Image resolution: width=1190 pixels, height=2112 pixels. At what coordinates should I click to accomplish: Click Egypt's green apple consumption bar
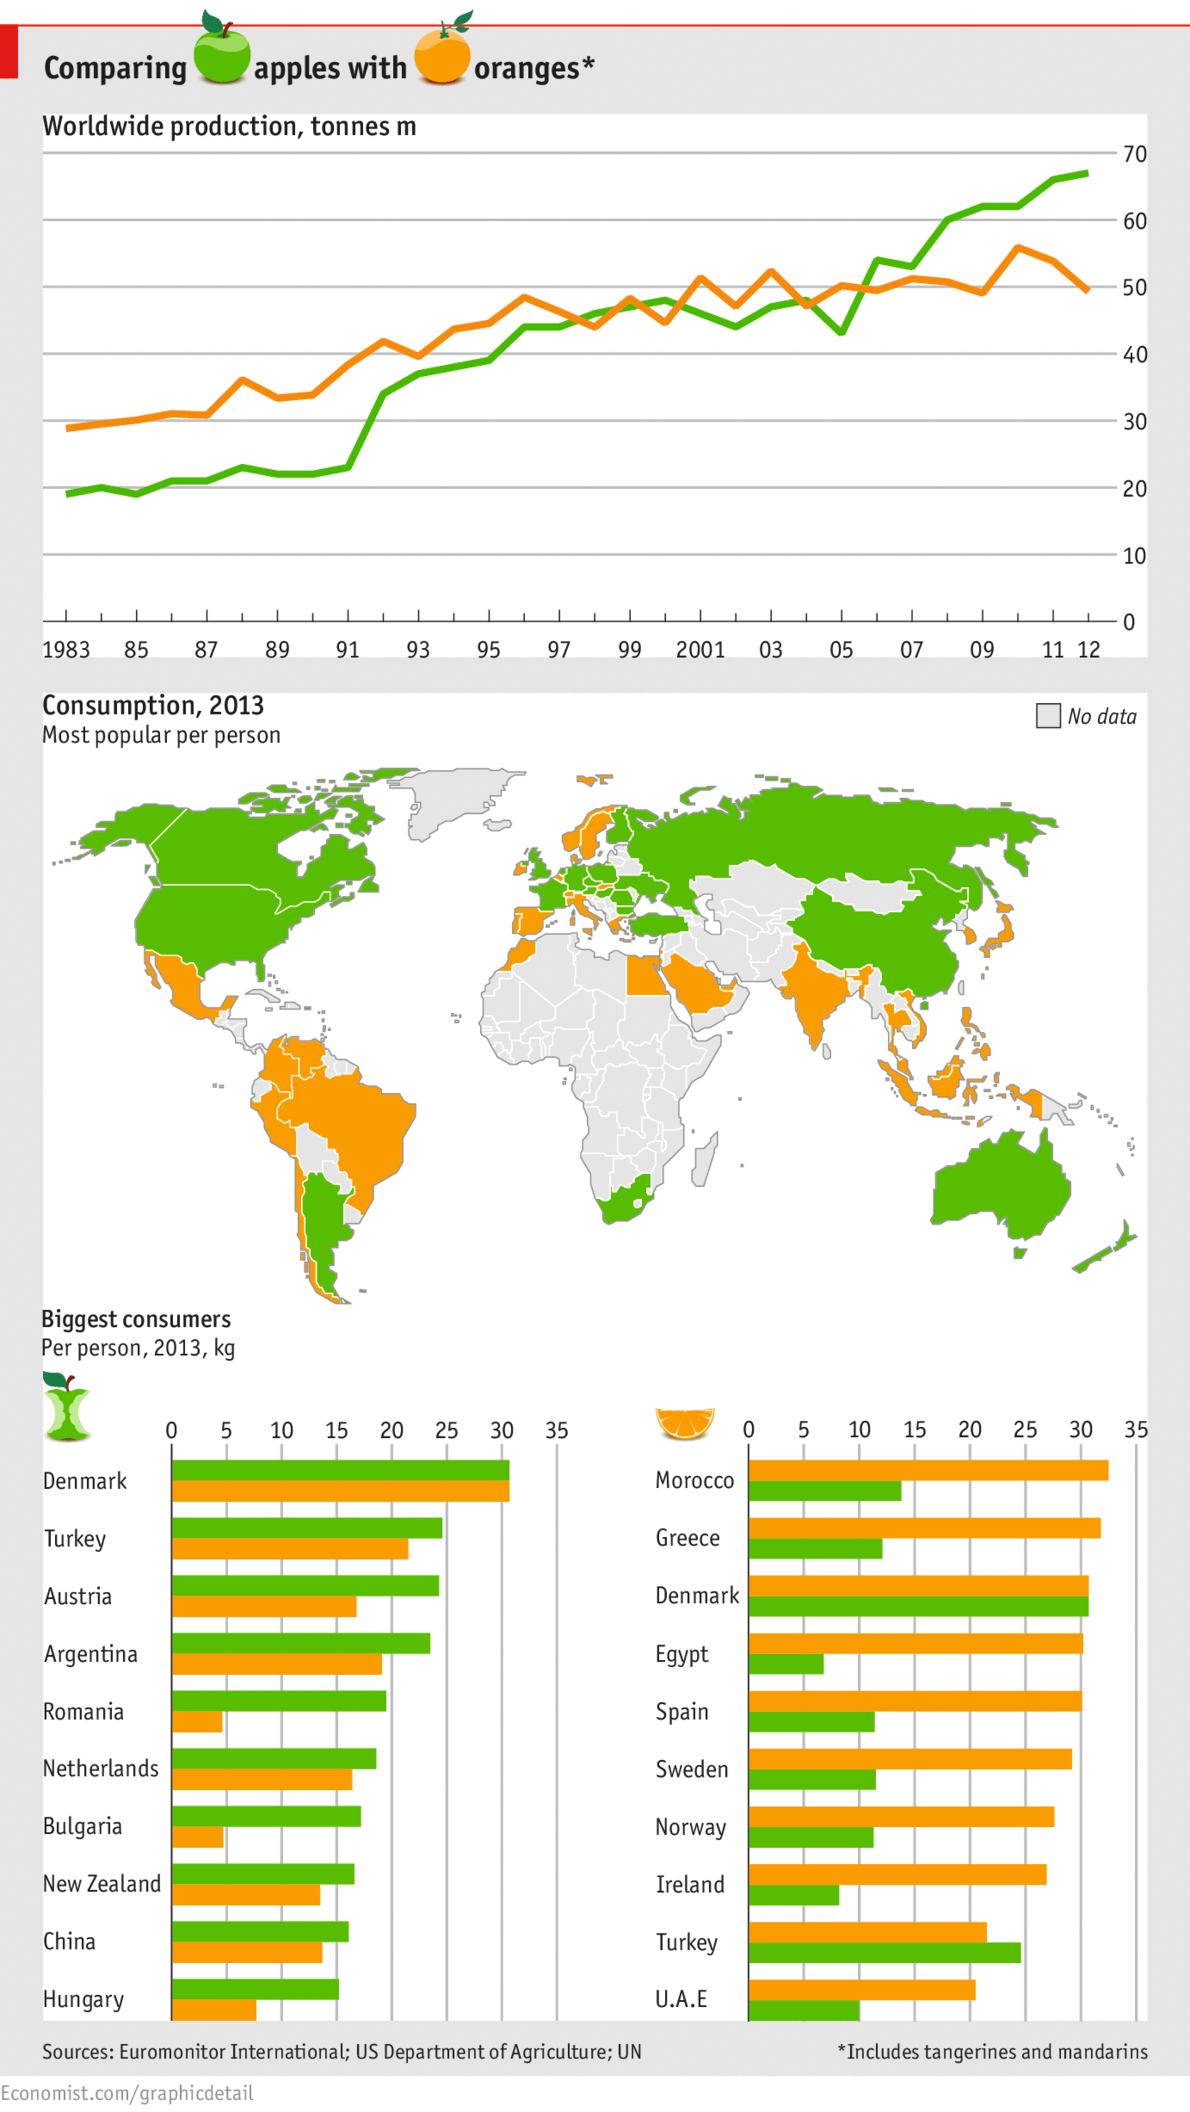coord(786,1664)
